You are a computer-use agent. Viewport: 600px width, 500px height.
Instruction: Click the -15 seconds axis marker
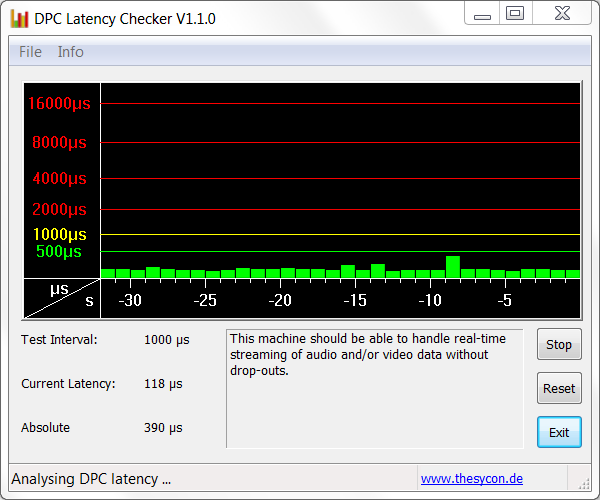pyautogui.click(x=355, y=300)
